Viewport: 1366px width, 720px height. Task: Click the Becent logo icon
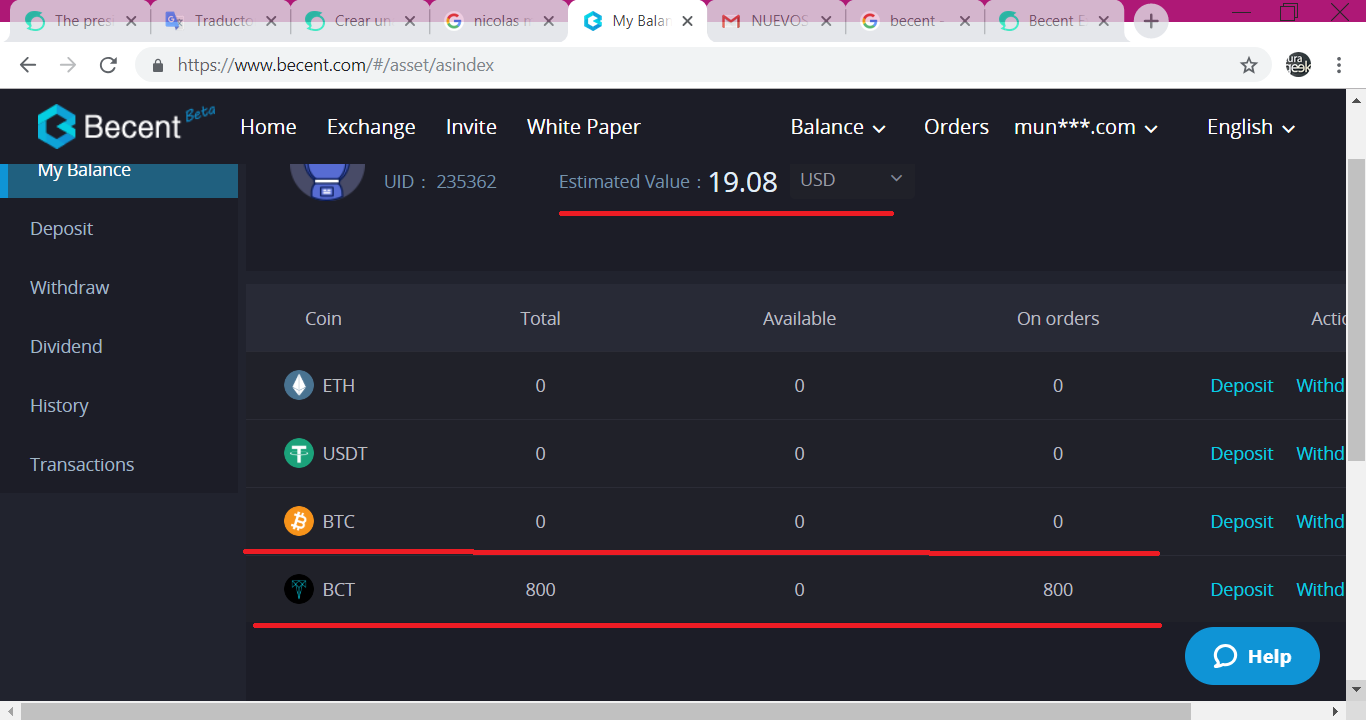[56, 127]
